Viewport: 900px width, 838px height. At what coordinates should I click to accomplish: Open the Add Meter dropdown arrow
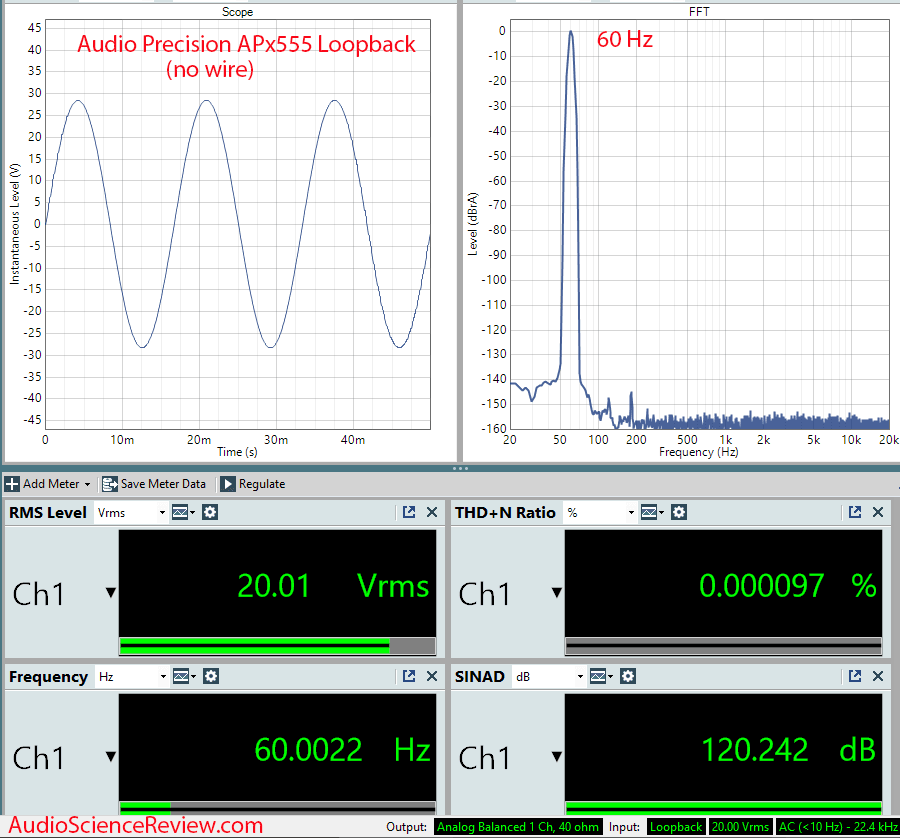tap(87, 484)
